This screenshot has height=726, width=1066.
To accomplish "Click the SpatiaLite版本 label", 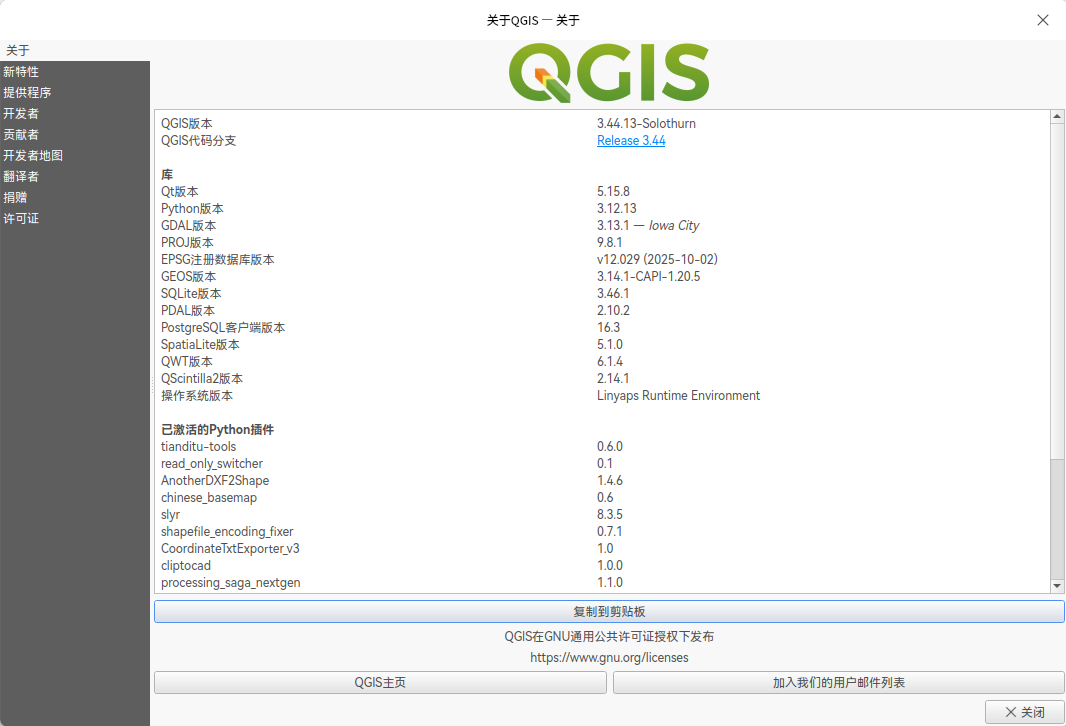I will [200, 345].
